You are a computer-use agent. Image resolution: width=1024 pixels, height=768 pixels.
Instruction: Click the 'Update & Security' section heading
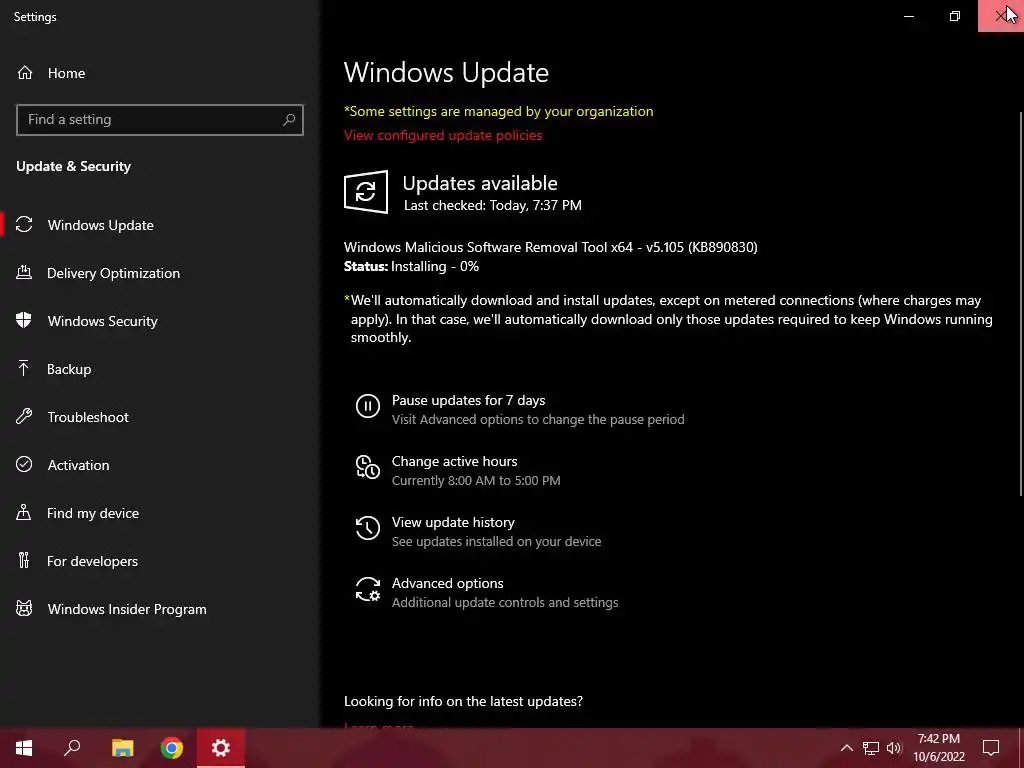(x=73, y=166)
